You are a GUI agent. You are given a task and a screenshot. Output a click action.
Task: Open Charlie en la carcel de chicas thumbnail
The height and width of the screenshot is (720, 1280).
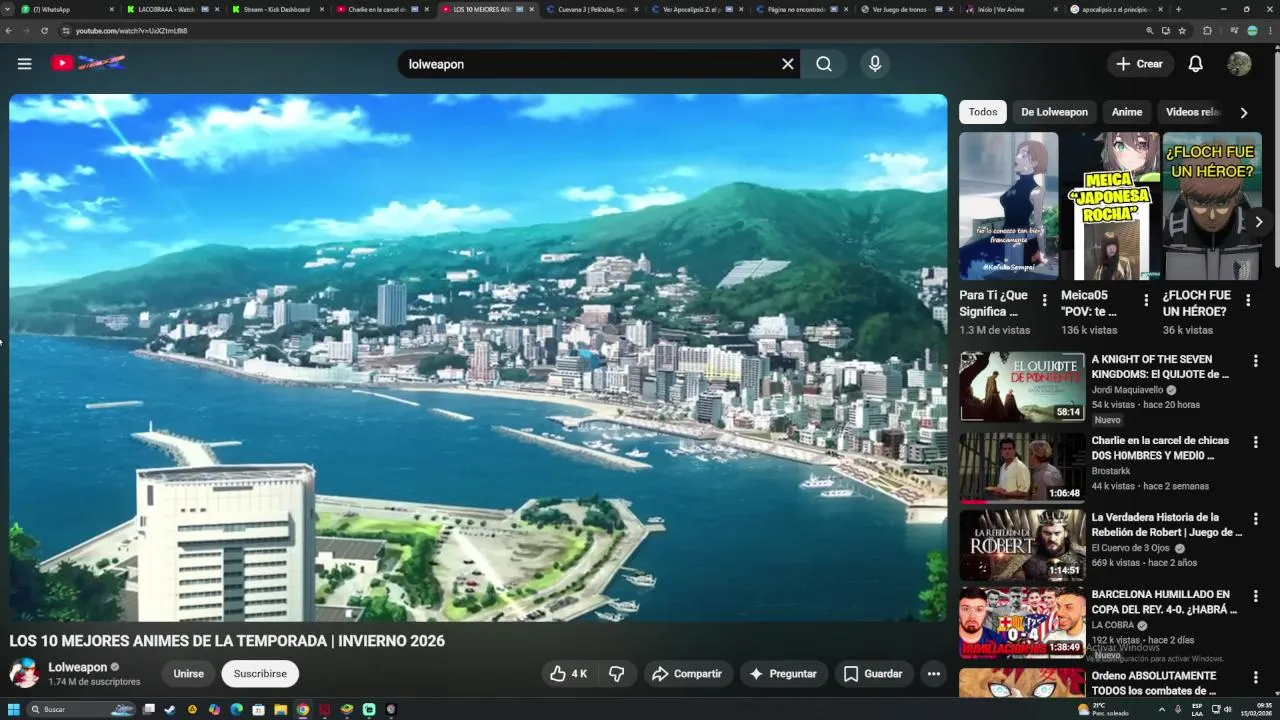point(1022,467)
